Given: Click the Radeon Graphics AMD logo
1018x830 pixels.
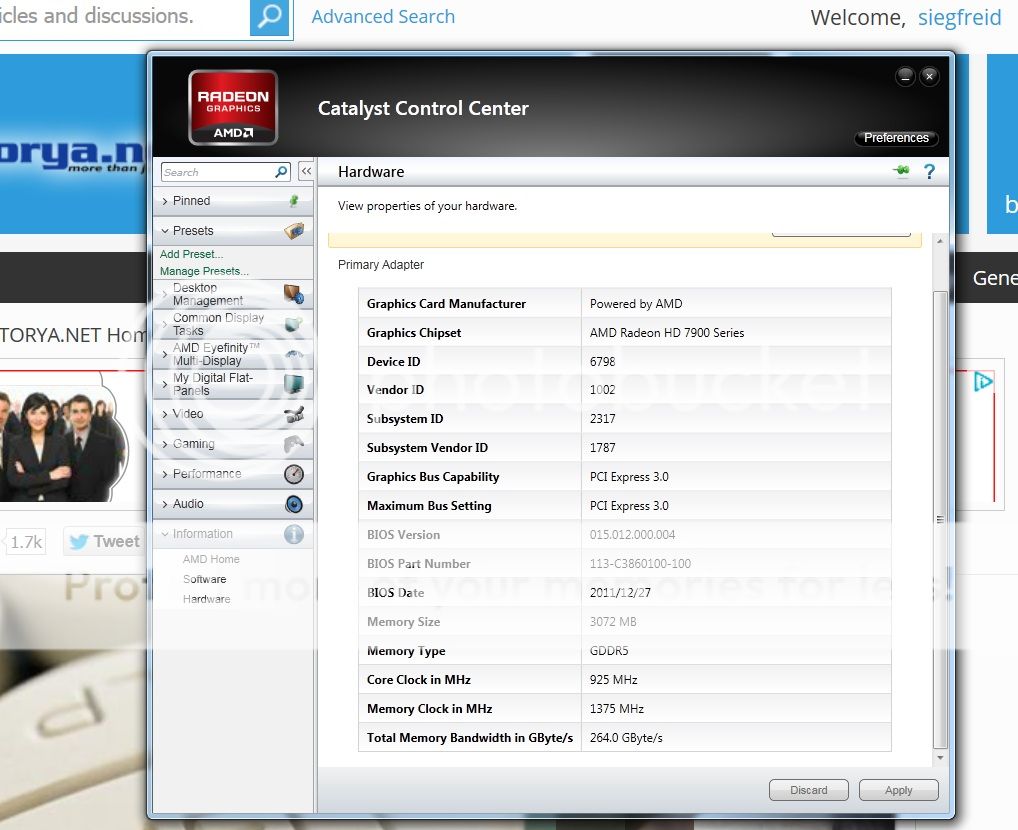Looking at the screenshot, I should point(232,107).
